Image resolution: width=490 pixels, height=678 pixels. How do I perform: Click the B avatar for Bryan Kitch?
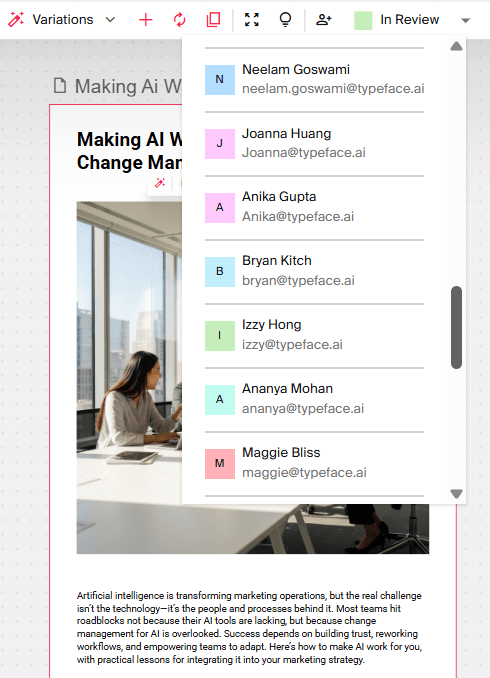220,272
